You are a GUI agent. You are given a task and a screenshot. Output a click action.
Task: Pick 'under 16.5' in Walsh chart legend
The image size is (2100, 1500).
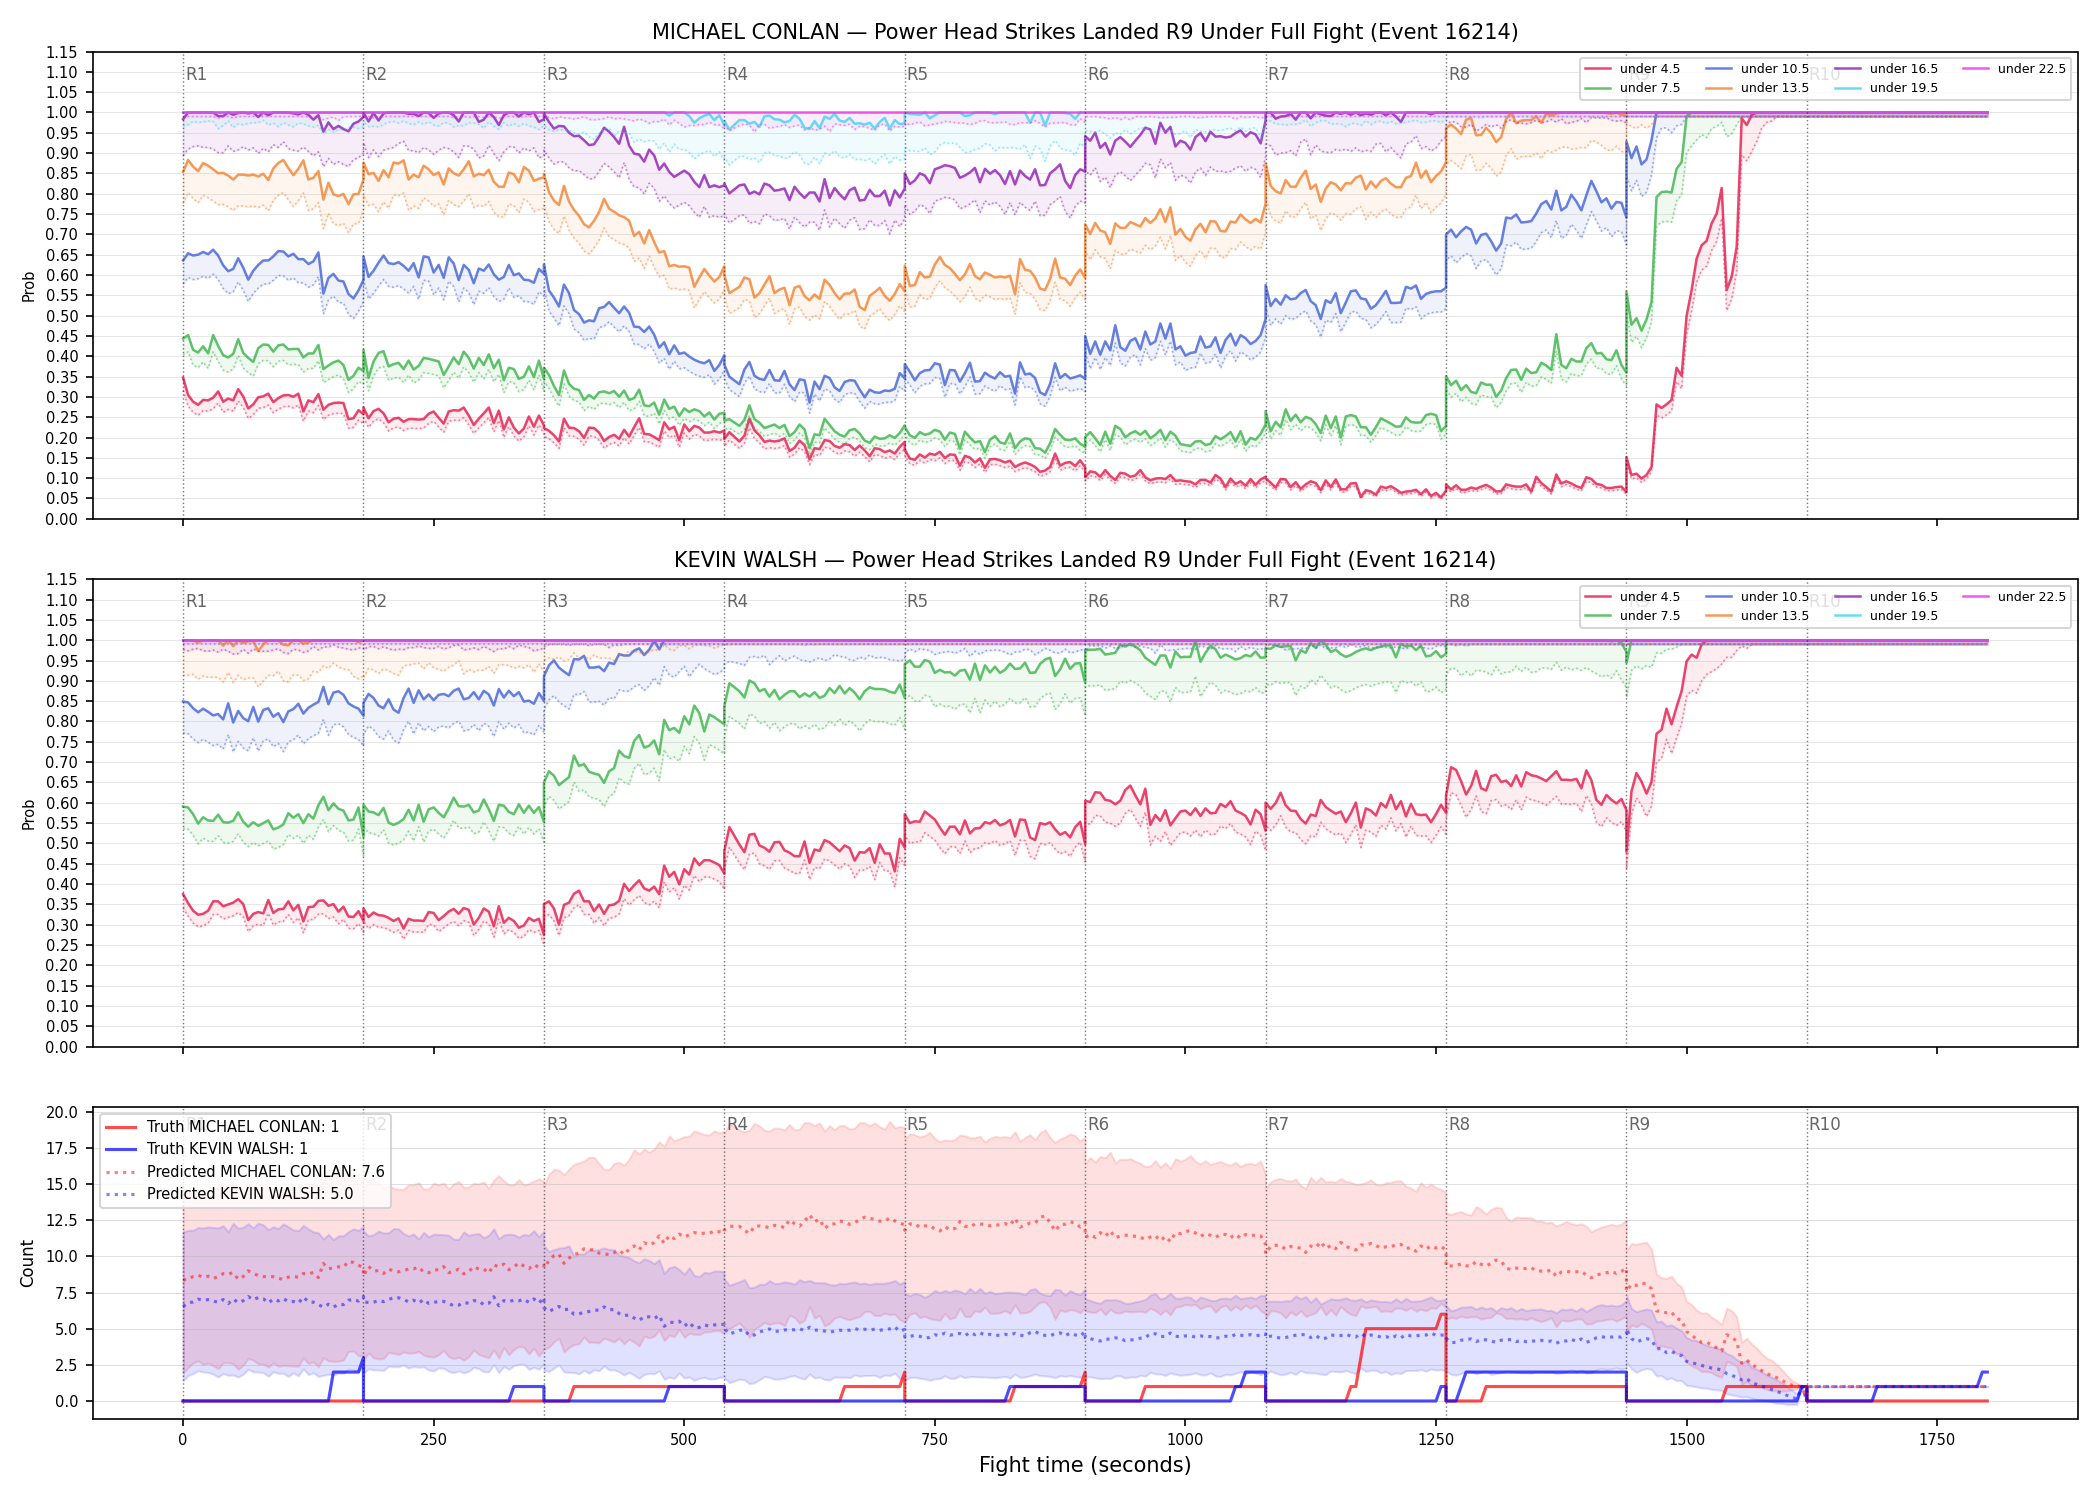point(1887,597)
